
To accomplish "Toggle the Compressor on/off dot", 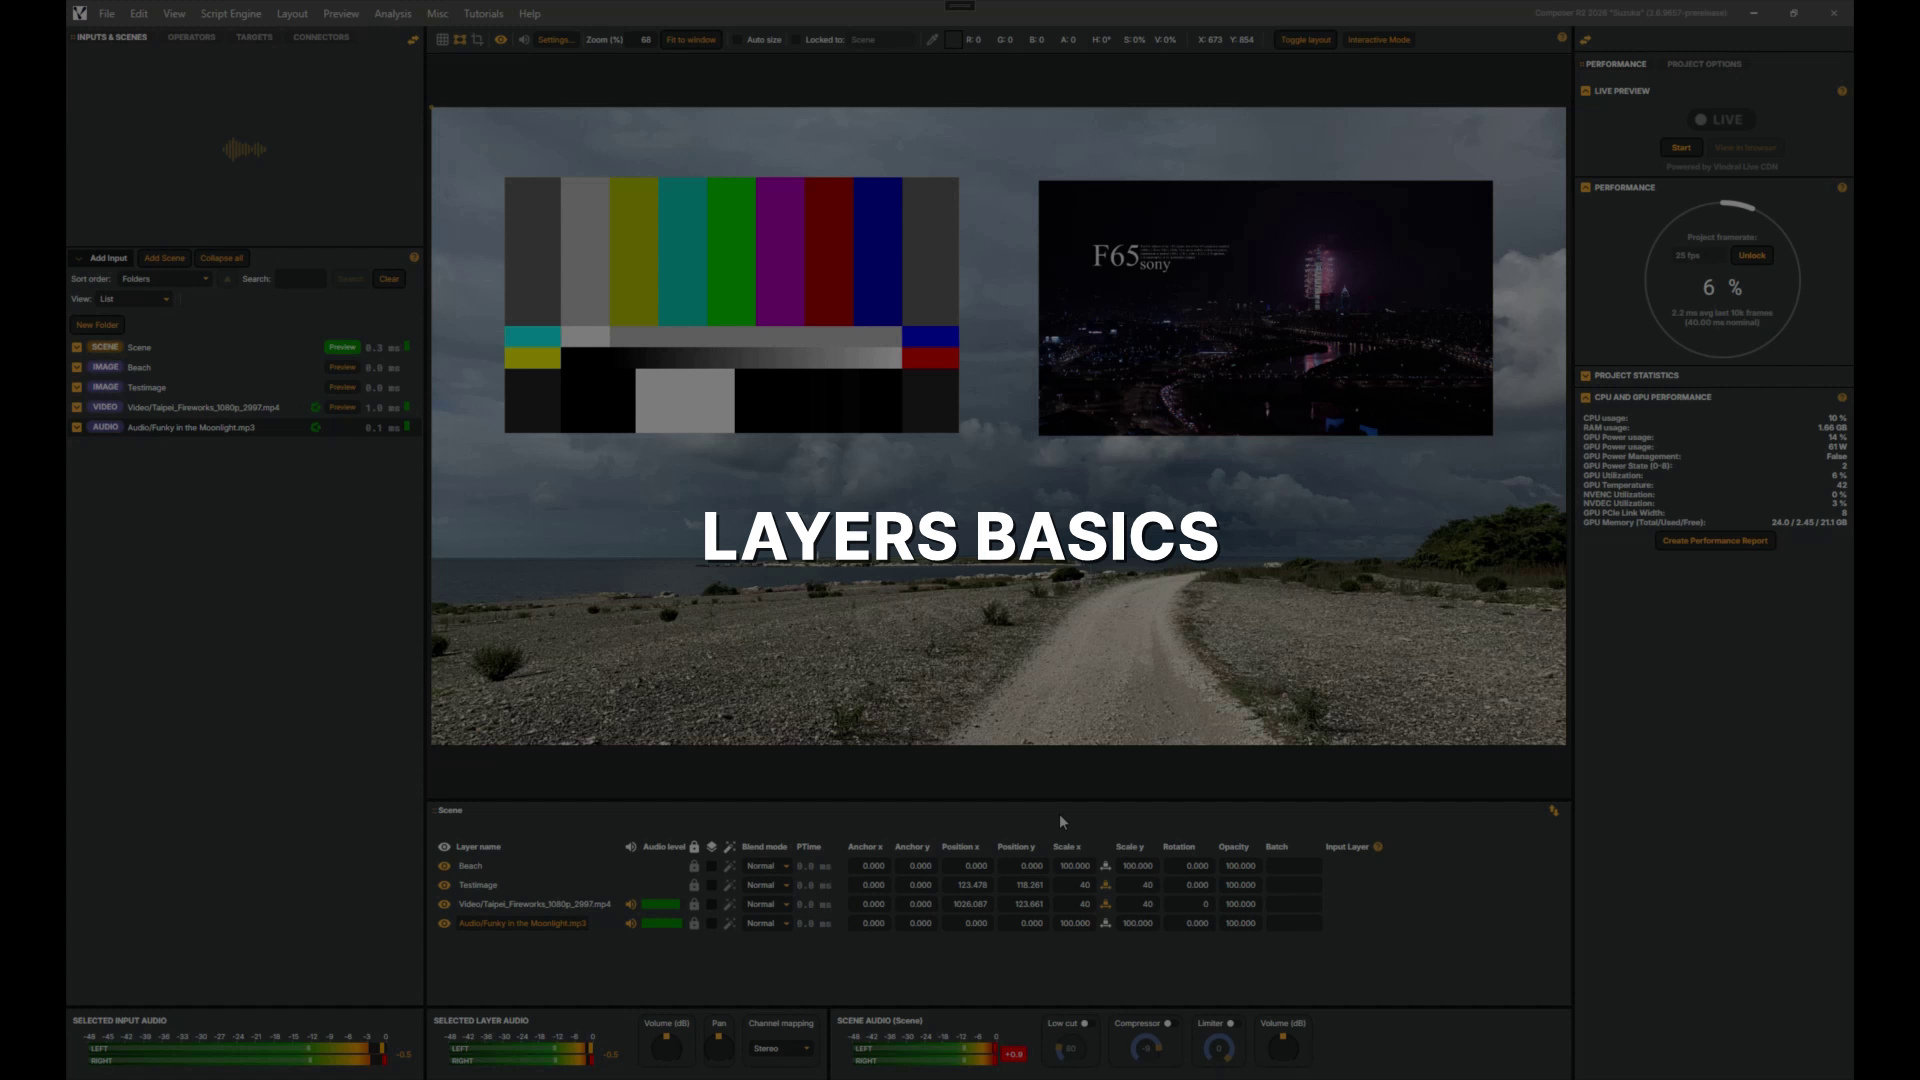I will point(1167,1023).
